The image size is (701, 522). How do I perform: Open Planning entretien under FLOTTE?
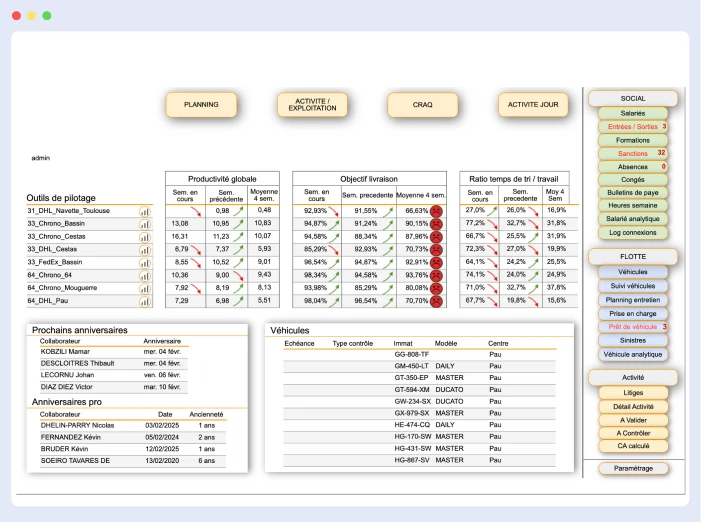(632, 300)
